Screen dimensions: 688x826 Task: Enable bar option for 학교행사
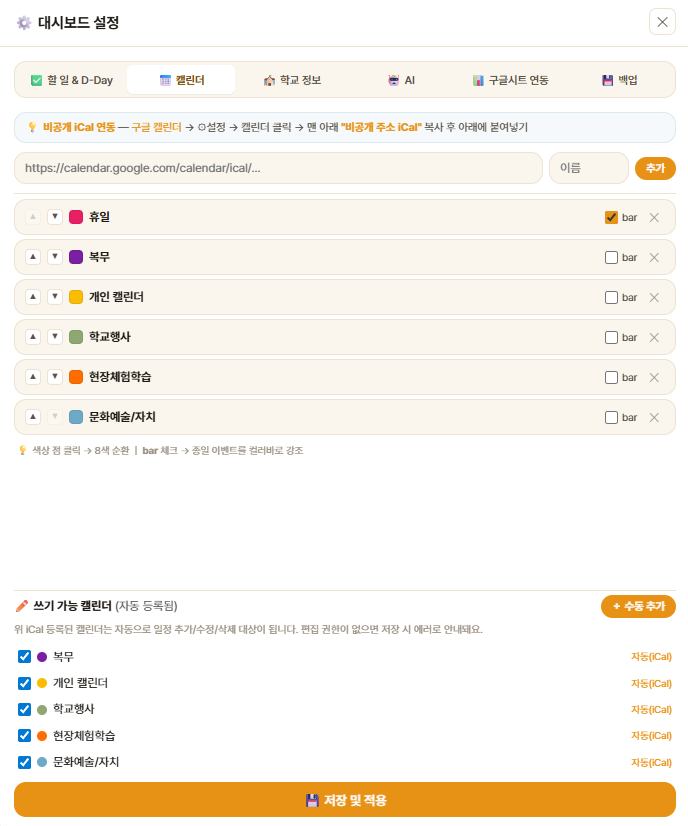coord(611,338)
